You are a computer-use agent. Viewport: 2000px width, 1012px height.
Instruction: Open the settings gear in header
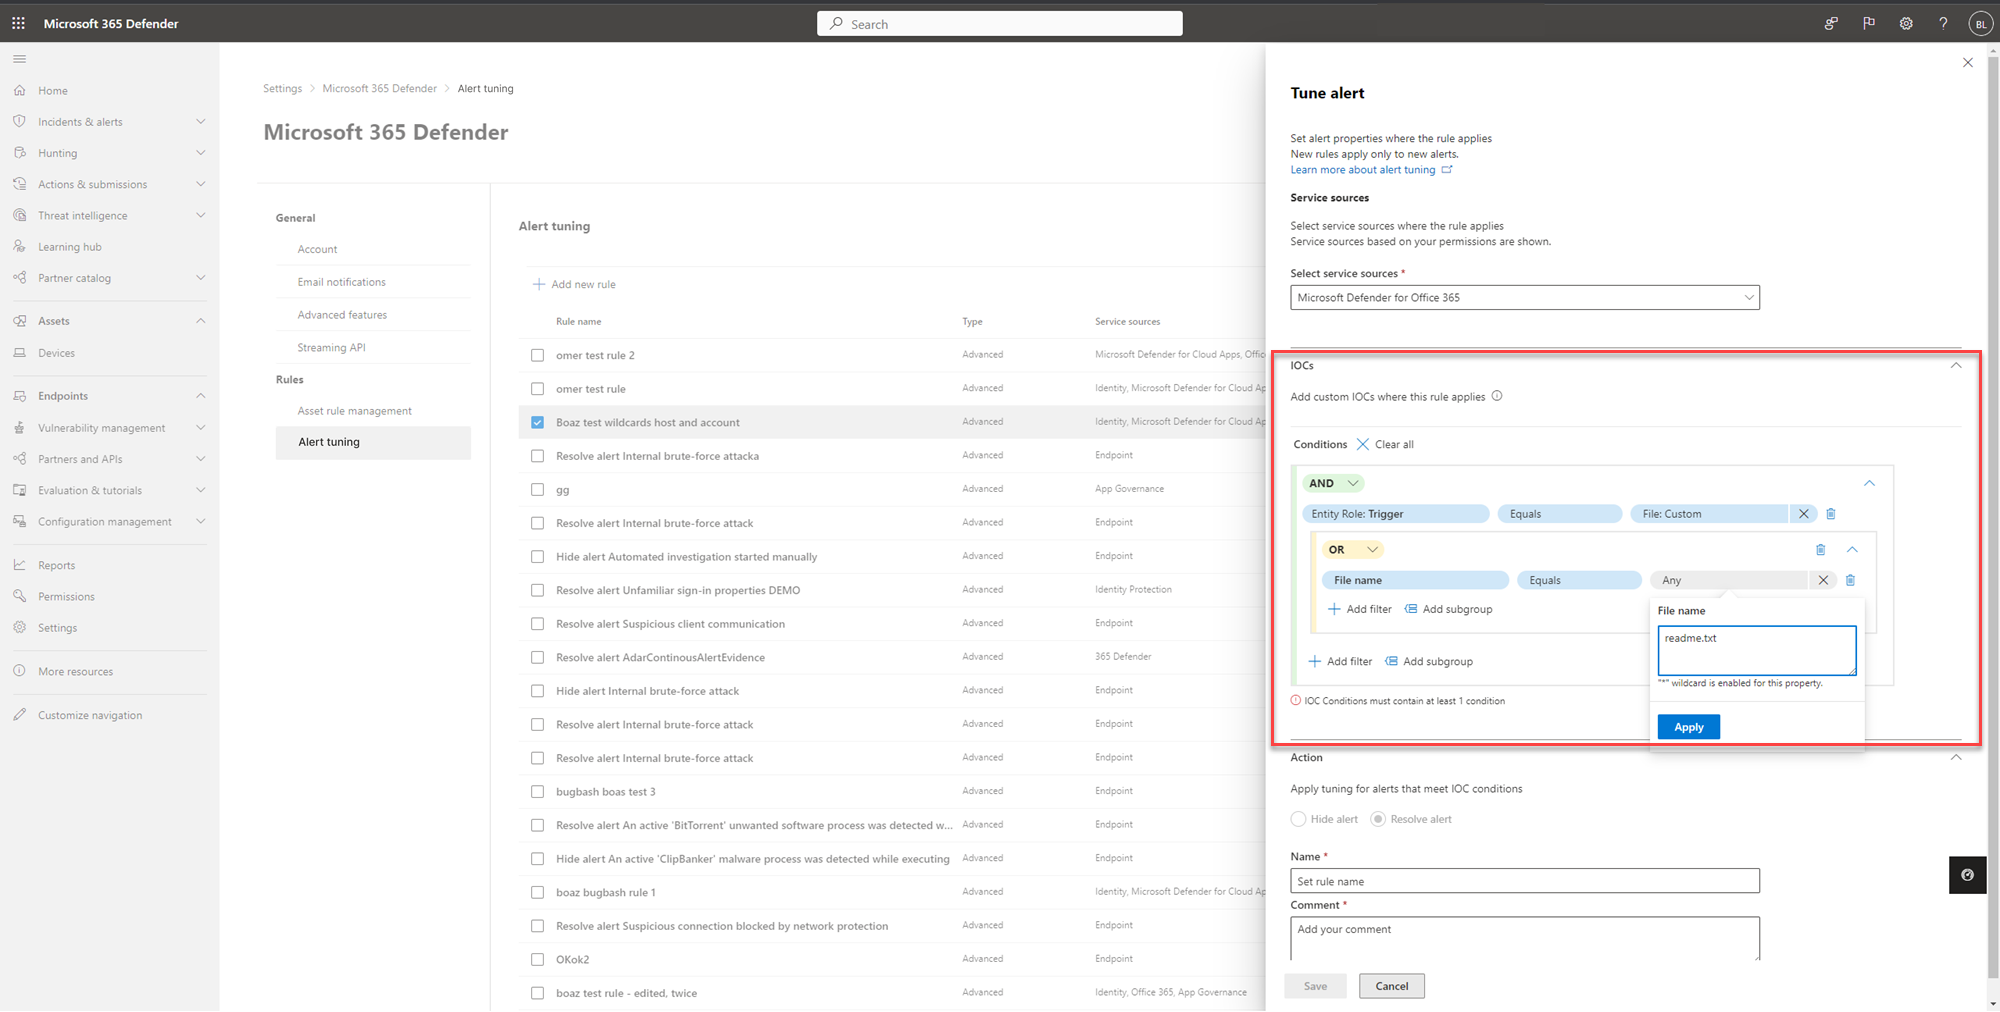[x=1906, y=23]
